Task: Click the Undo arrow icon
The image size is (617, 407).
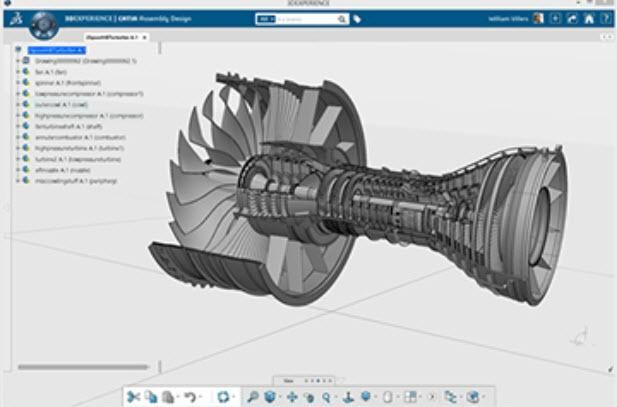Action: point(188,397)
